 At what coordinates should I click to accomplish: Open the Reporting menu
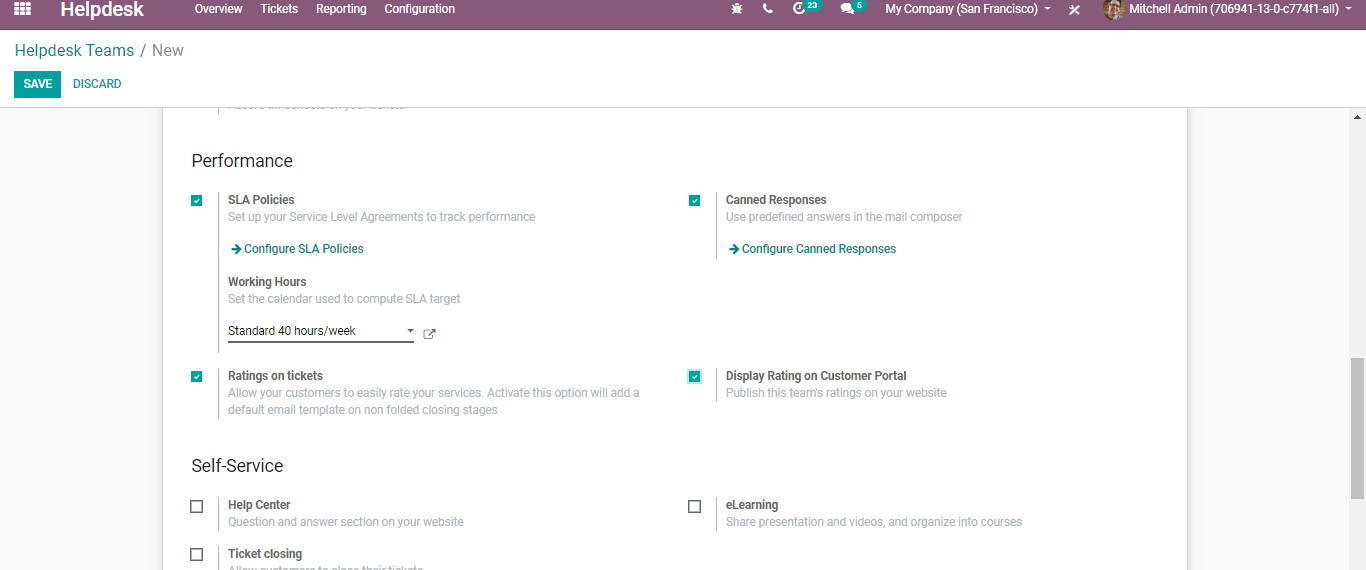pyautogui.click(x=341, y=9)
